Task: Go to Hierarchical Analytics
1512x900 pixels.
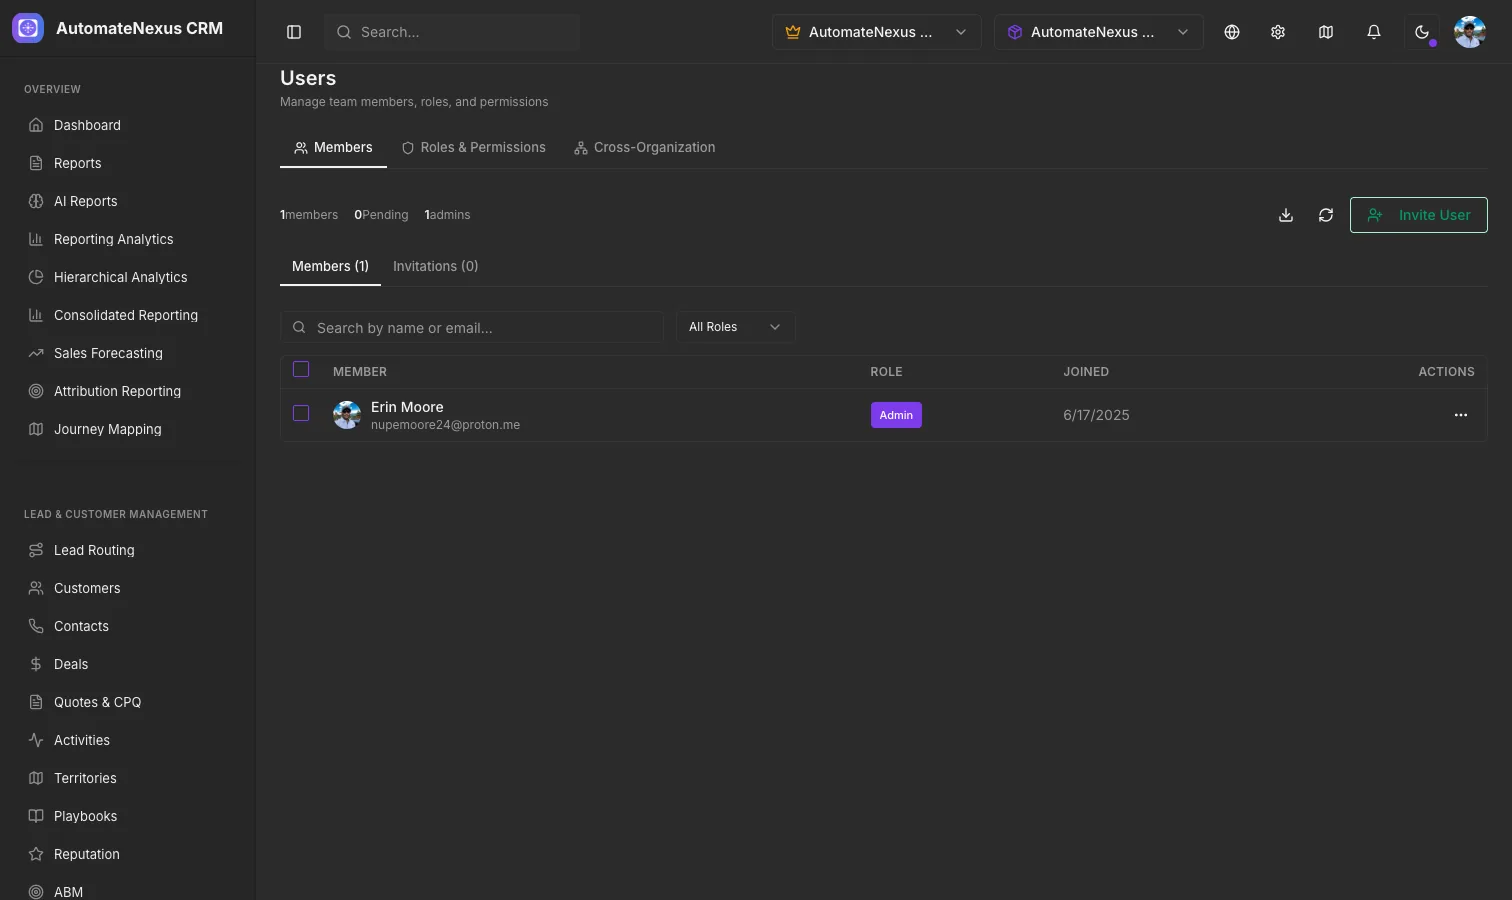Action: pos(128,277)
